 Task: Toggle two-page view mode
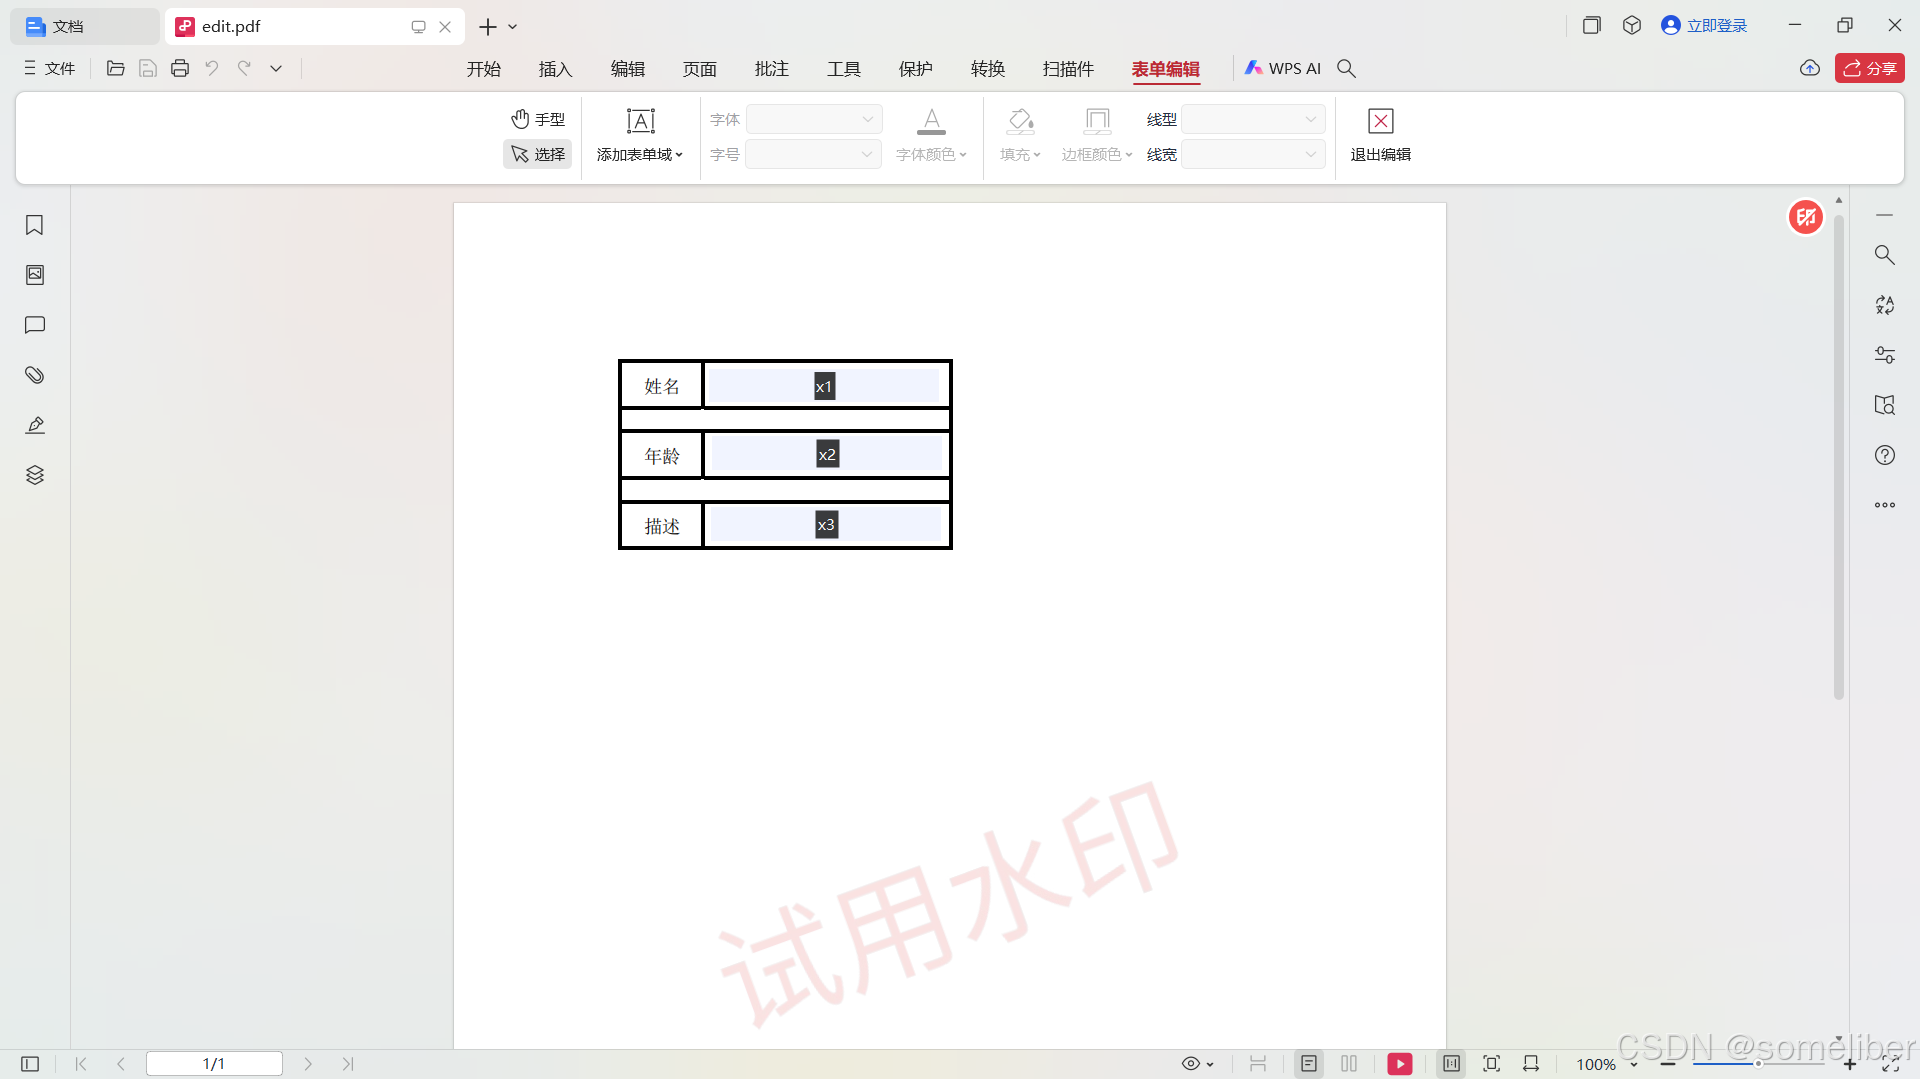1349,1064
